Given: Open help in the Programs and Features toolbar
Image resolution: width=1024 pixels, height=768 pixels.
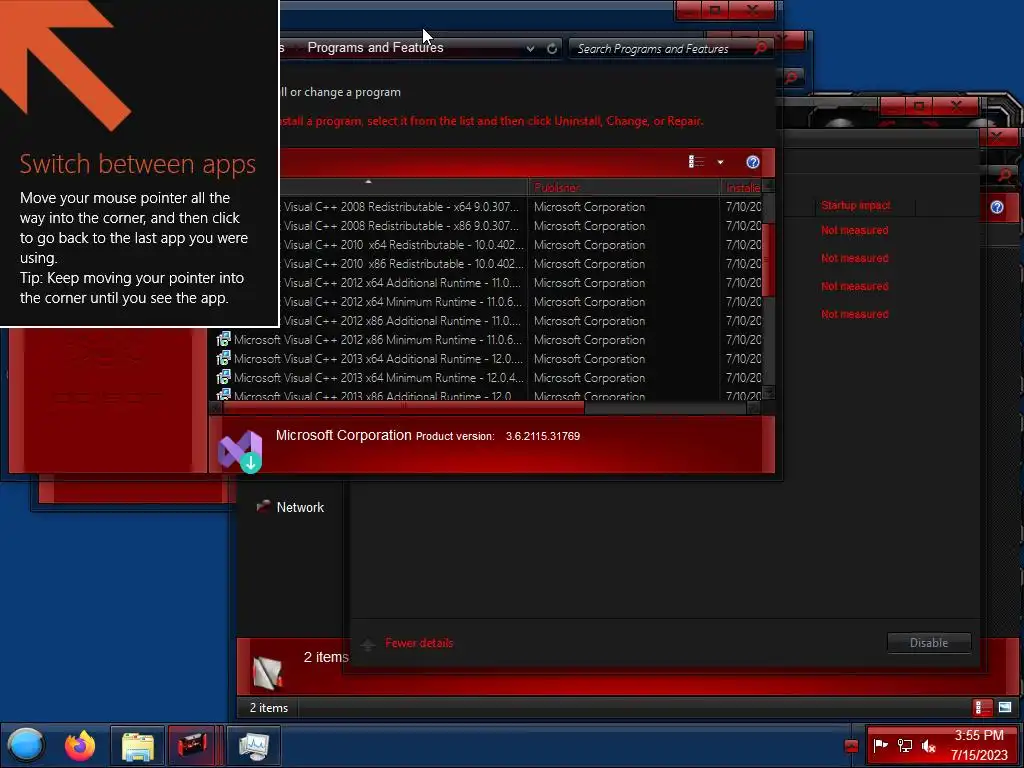Looking at the screenshot, I should click(752, 162).
